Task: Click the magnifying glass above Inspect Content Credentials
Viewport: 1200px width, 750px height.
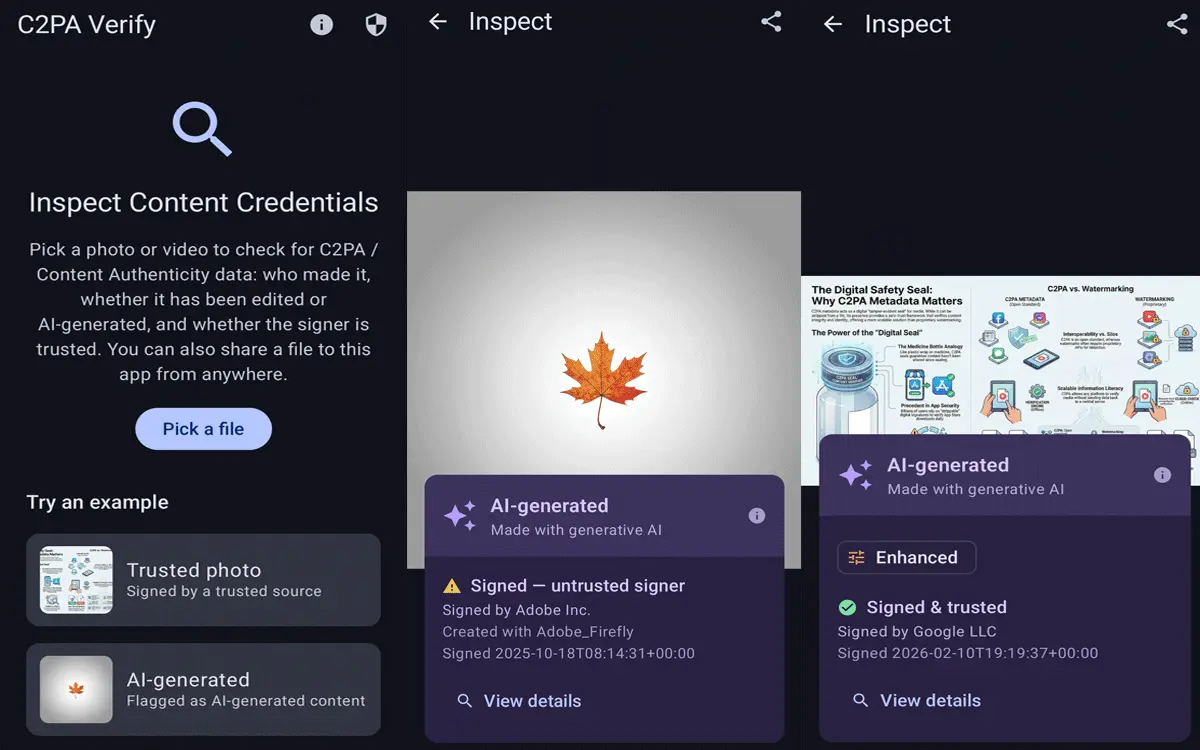Action: [x=203, y=129]
